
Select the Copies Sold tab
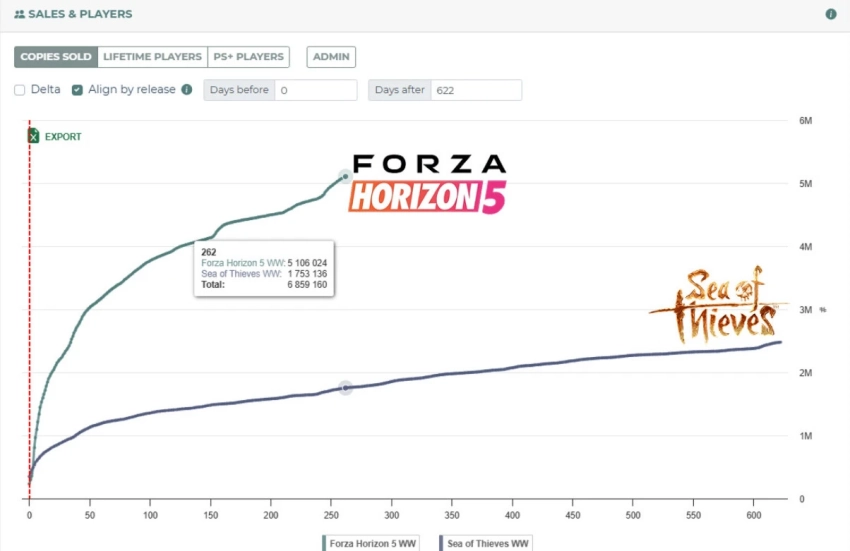[56, 58]
